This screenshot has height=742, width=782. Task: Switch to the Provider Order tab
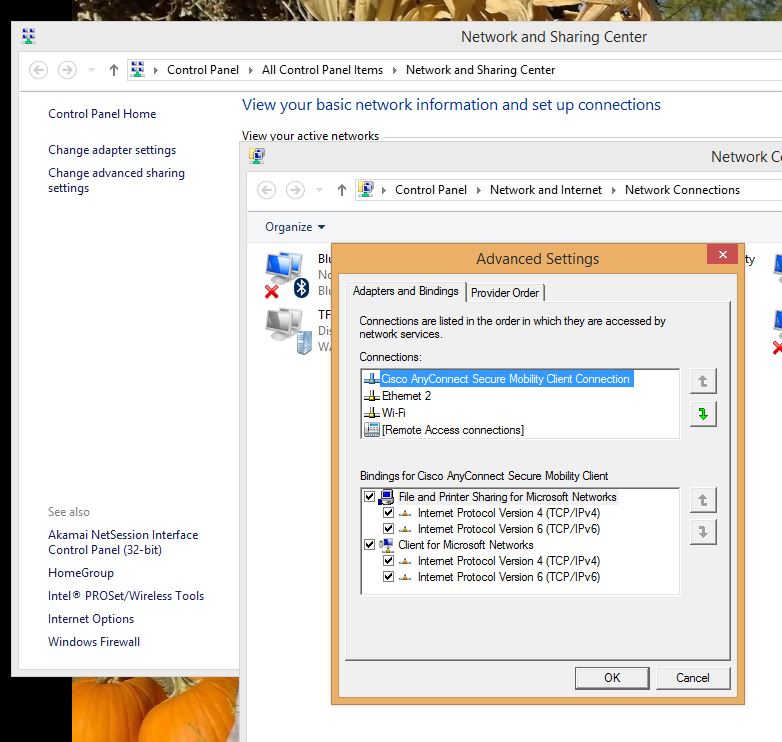(x=505, y=292)
